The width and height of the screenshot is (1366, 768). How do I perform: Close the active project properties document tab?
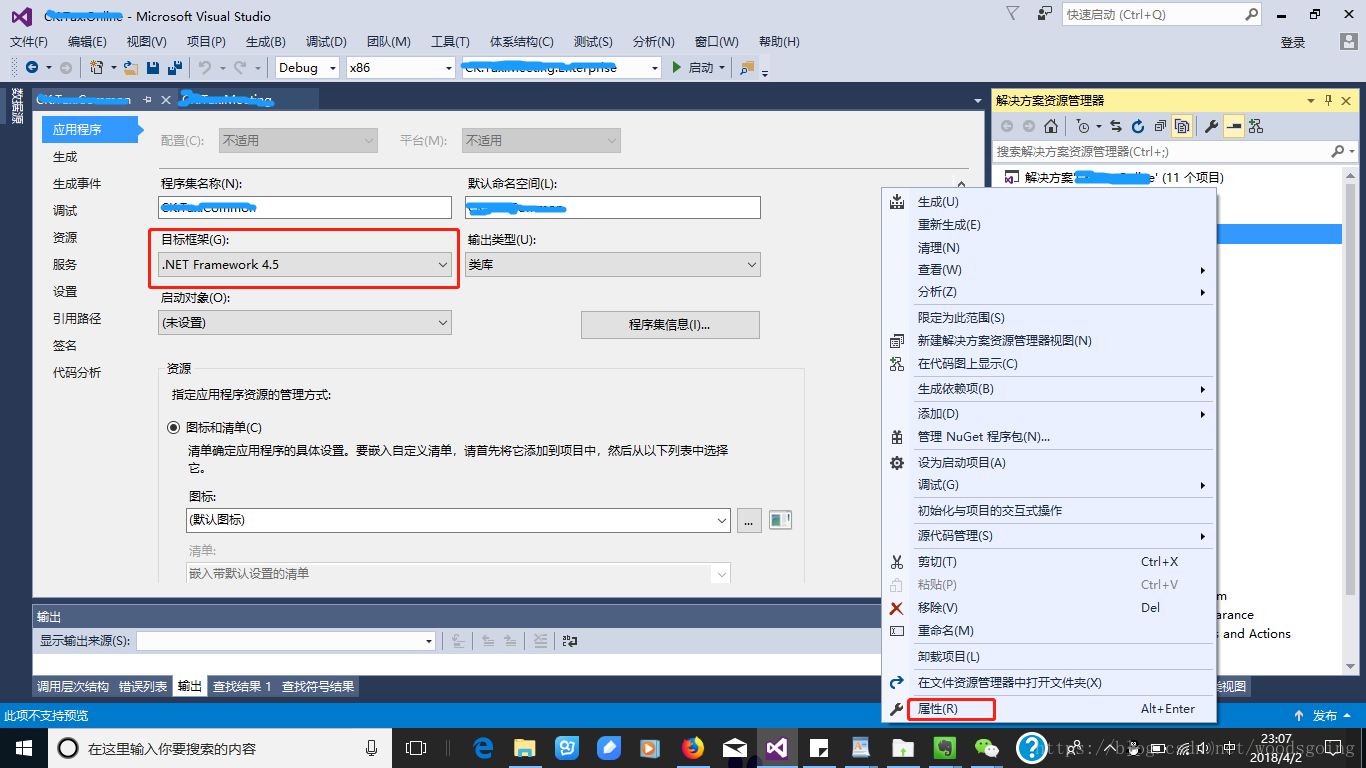pyautogui.click(x=166, y=100)
